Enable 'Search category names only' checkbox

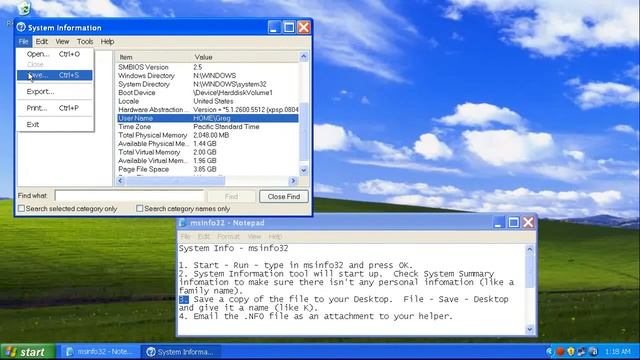(x=140, y=209)
